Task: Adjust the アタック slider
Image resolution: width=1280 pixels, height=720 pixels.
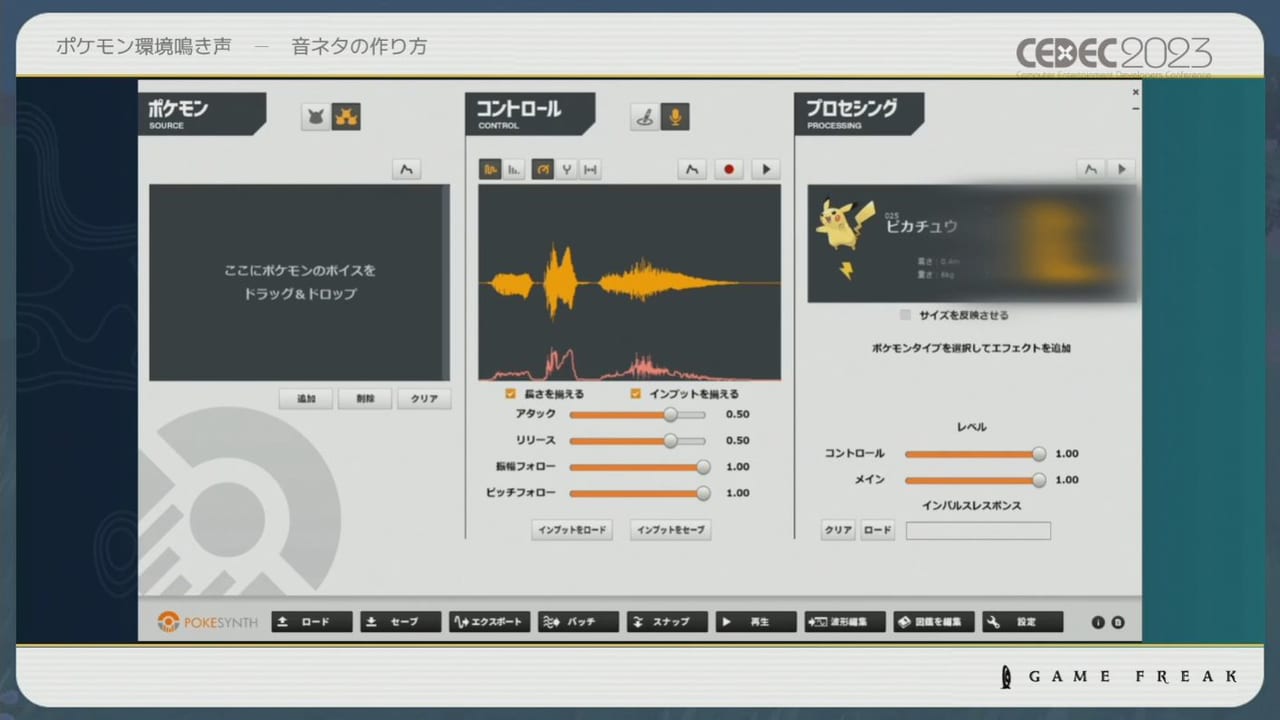Action: tap(637, 414)
